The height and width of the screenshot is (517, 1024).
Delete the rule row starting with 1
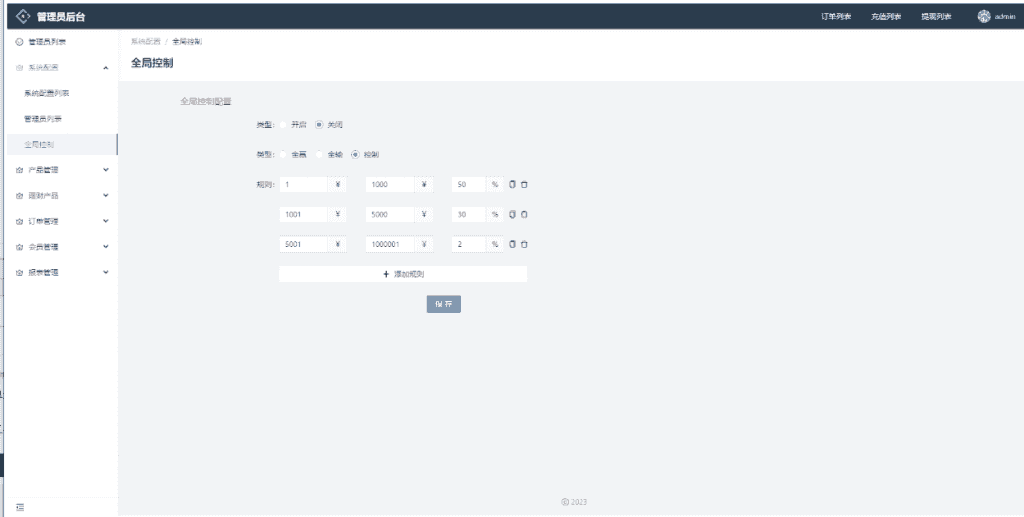[x=524, y=184]
